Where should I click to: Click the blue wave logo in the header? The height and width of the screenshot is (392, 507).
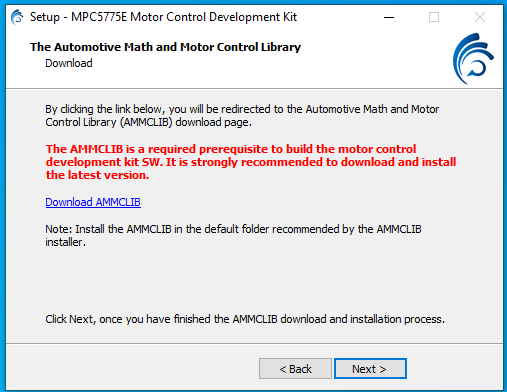point(473,58)
